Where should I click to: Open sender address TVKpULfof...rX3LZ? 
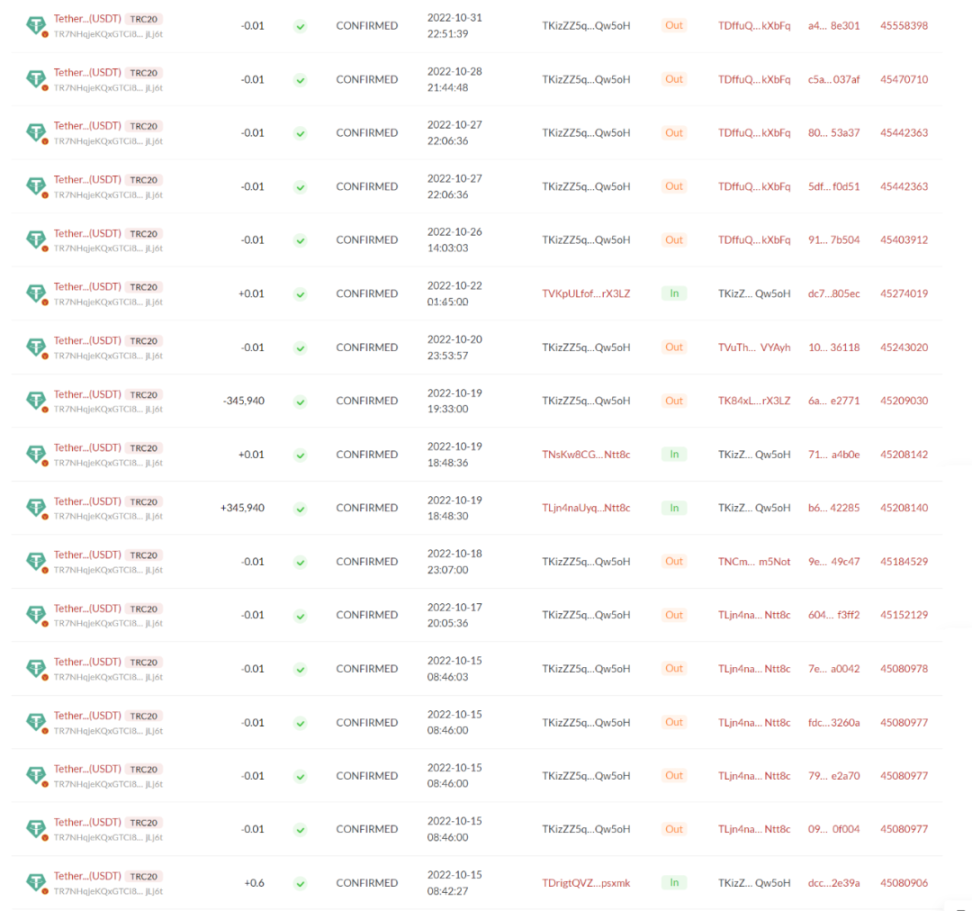pyautogui.click(x=586, y=294)
